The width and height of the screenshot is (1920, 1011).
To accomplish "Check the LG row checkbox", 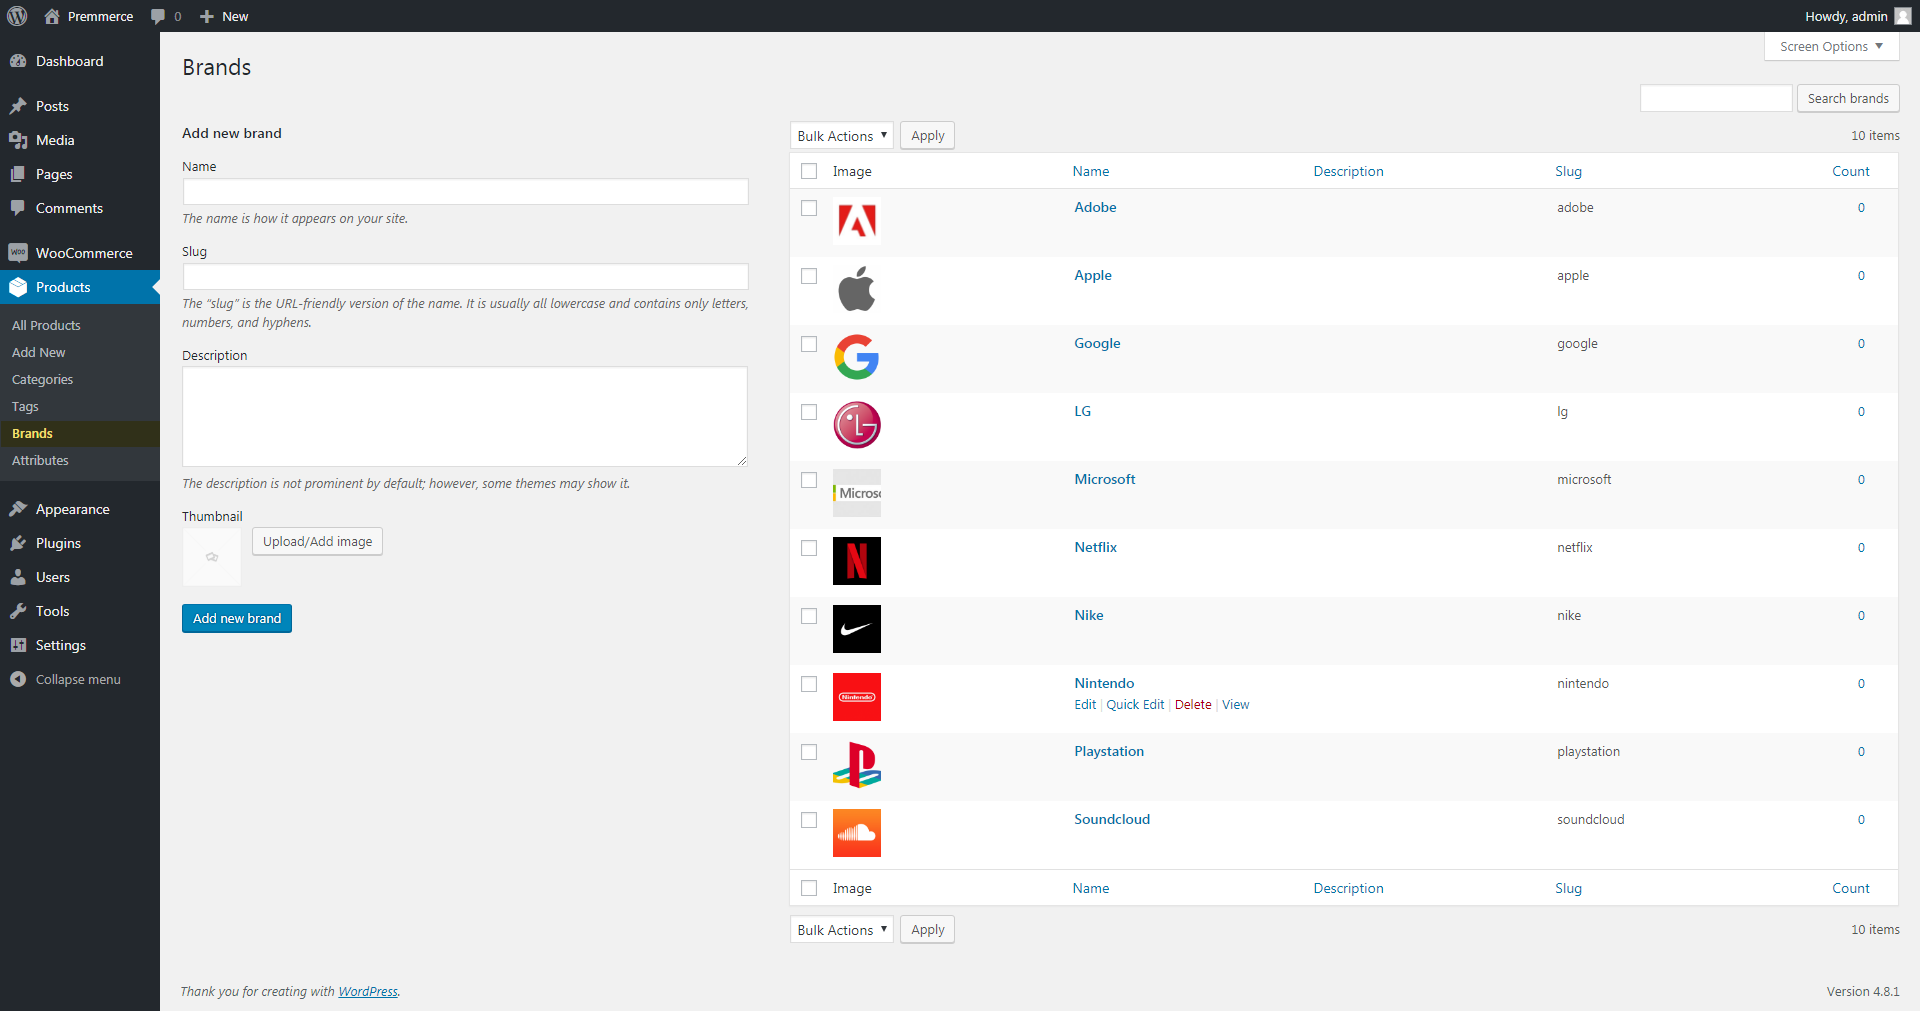I will (x=809, y=412).
